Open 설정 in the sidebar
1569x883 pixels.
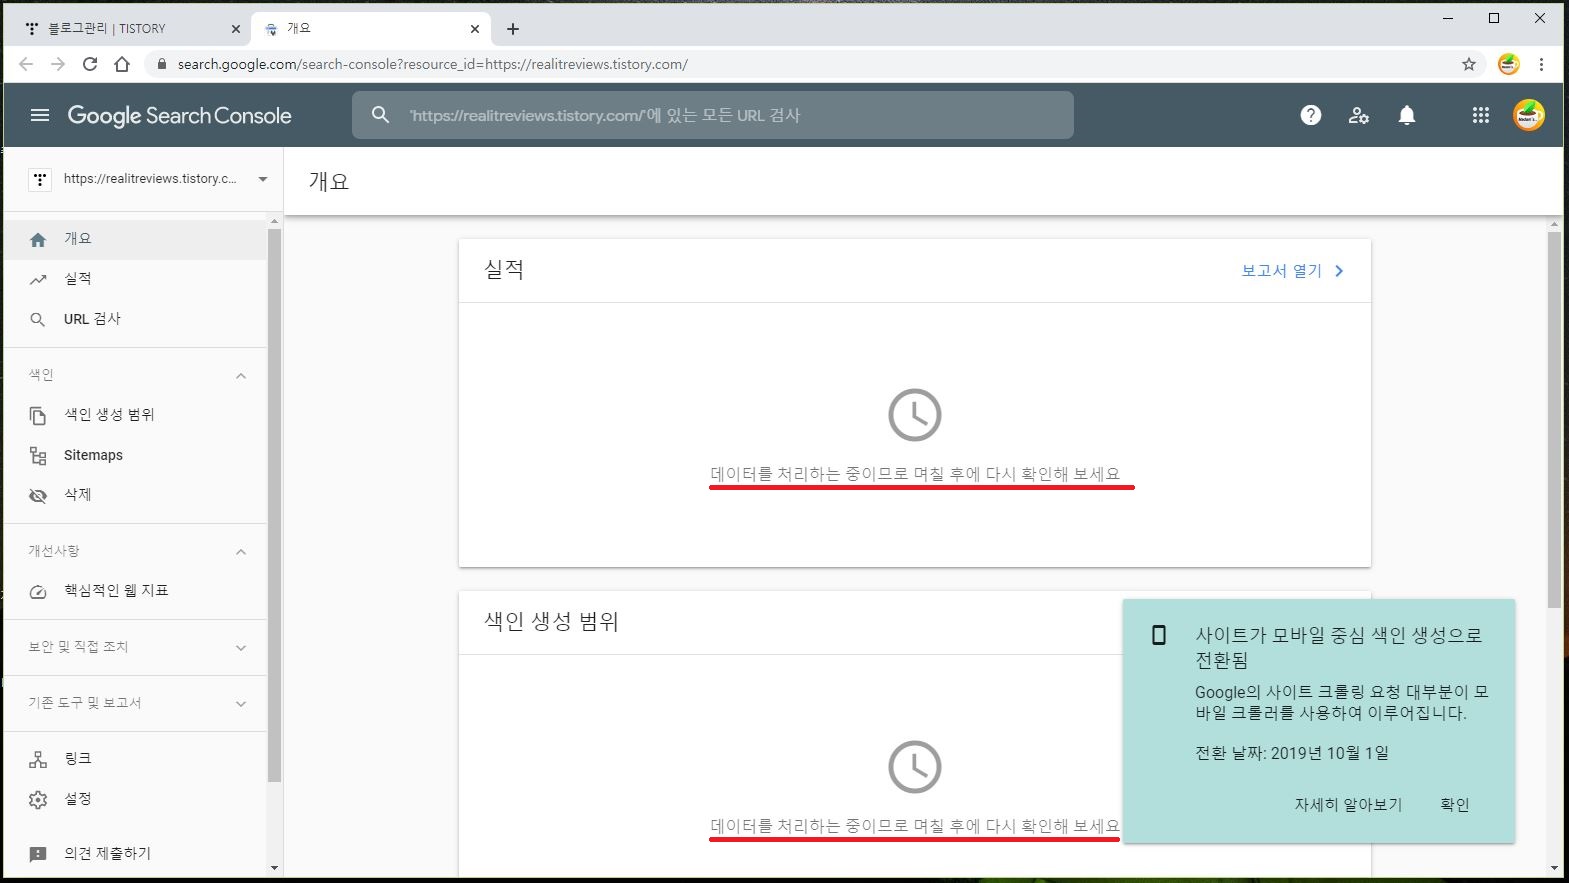point(135,799)
